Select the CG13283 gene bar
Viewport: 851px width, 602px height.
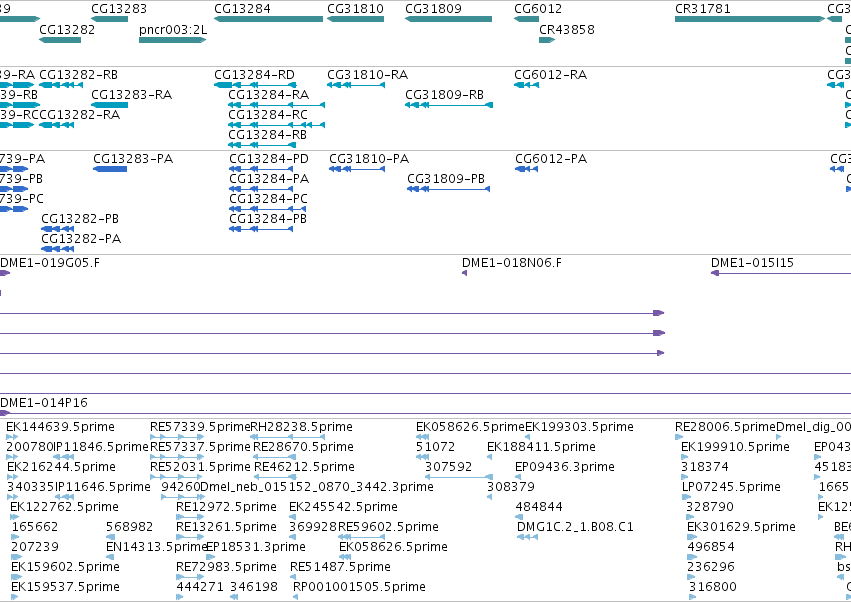tap(110, 19)
